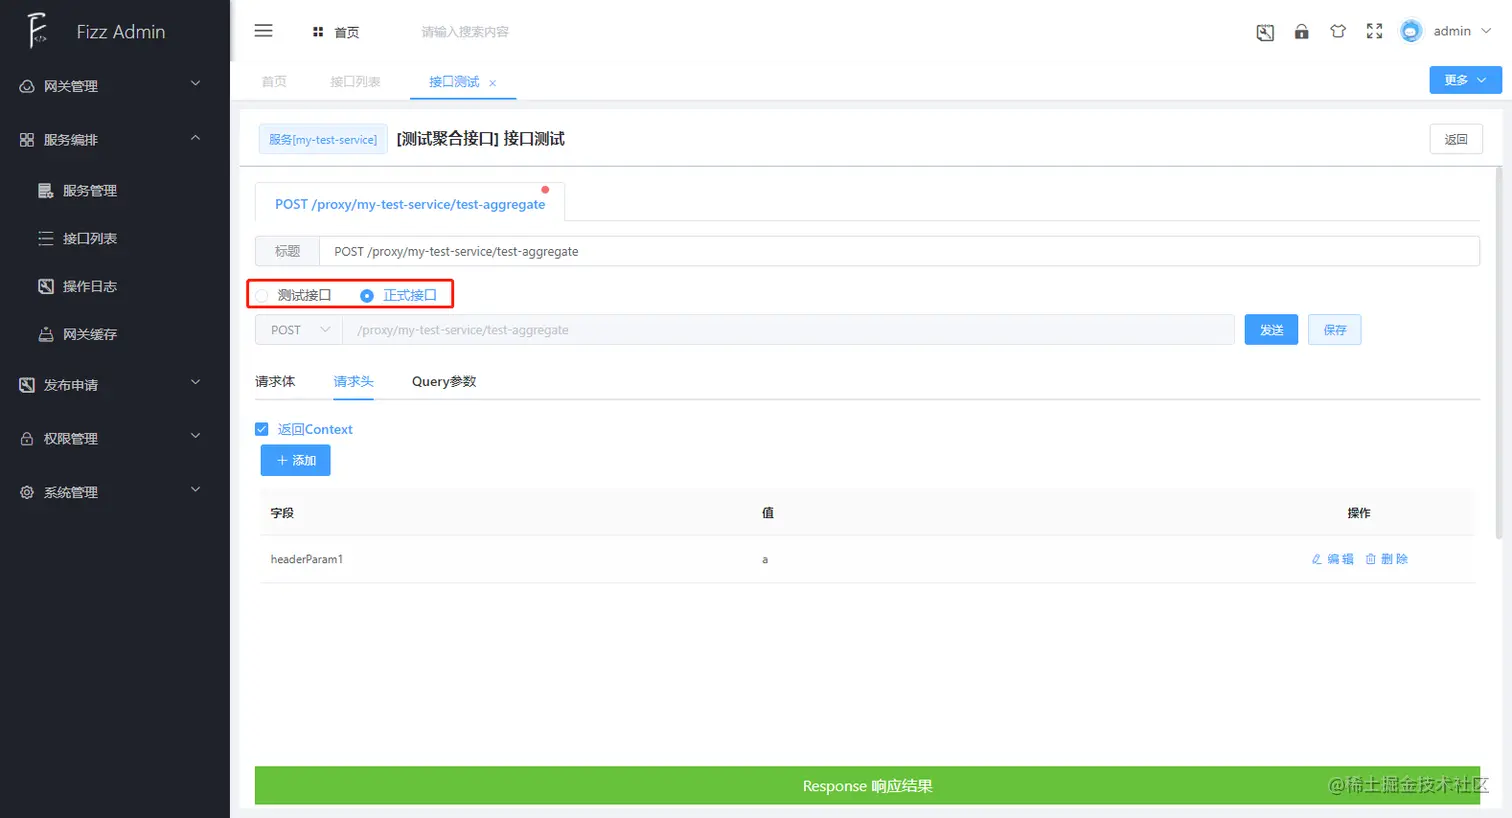1512x818 pixels.
Task: Select the 测试接口 radio button
Action: coord(262,295)
